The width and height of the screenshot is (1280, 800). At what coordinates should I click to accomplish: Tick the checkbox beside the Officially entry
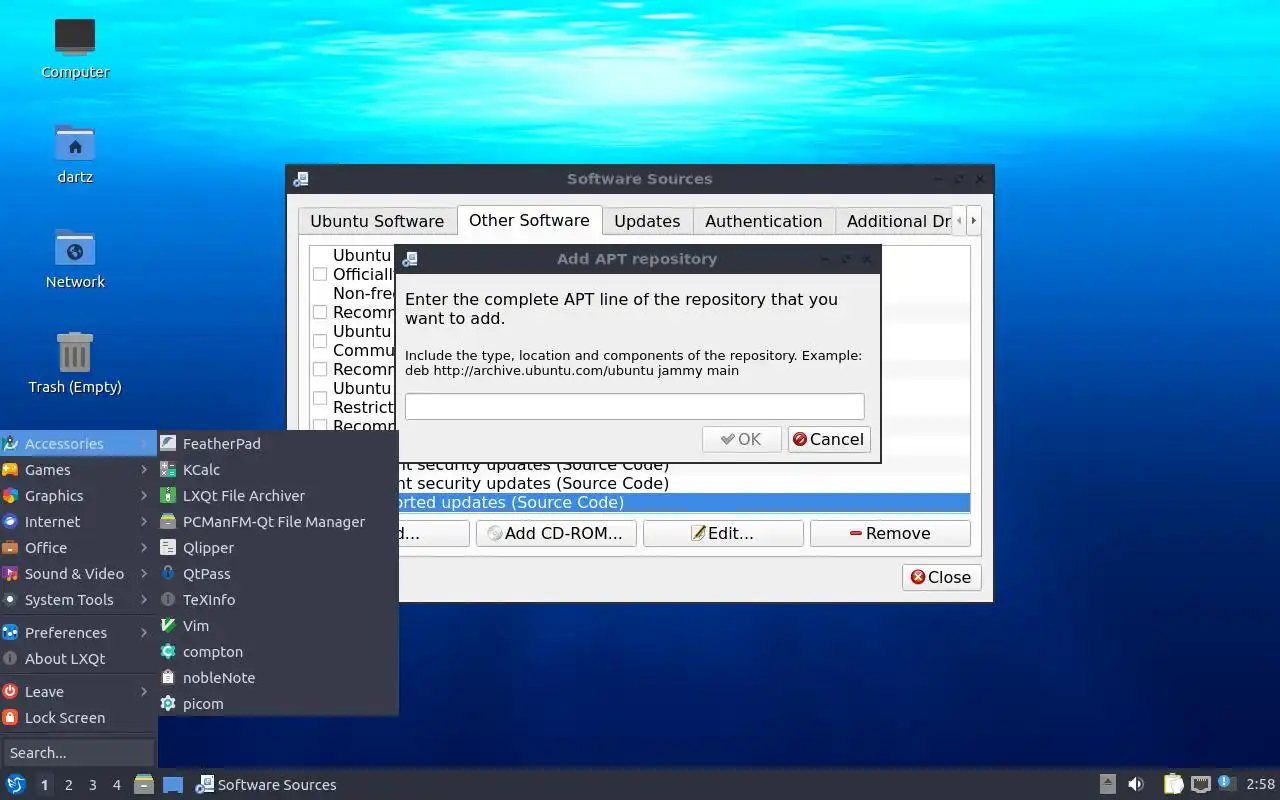click(x=320, y=274)
